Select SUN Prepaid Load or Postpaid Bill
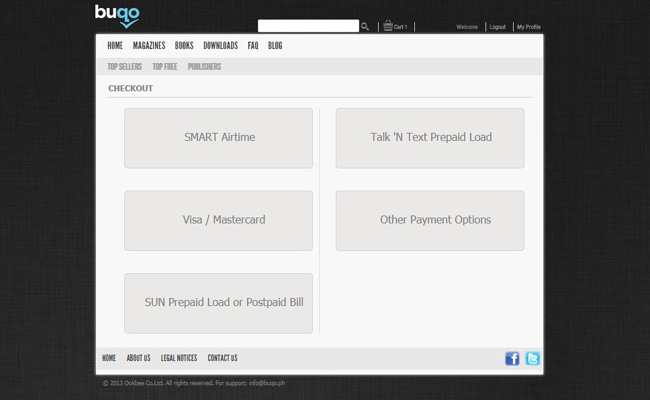Viewport: 650px width, 400px height. coord(218,303)
